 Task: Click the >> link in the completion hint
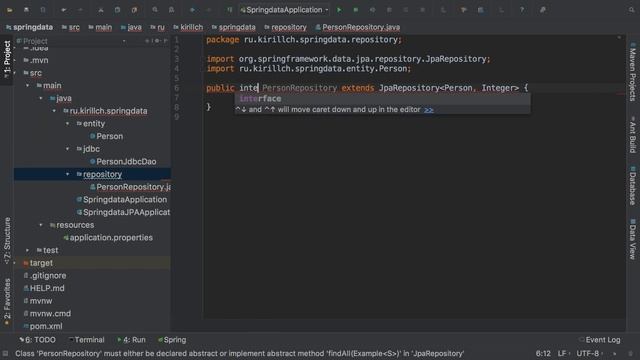coord(429,110)
